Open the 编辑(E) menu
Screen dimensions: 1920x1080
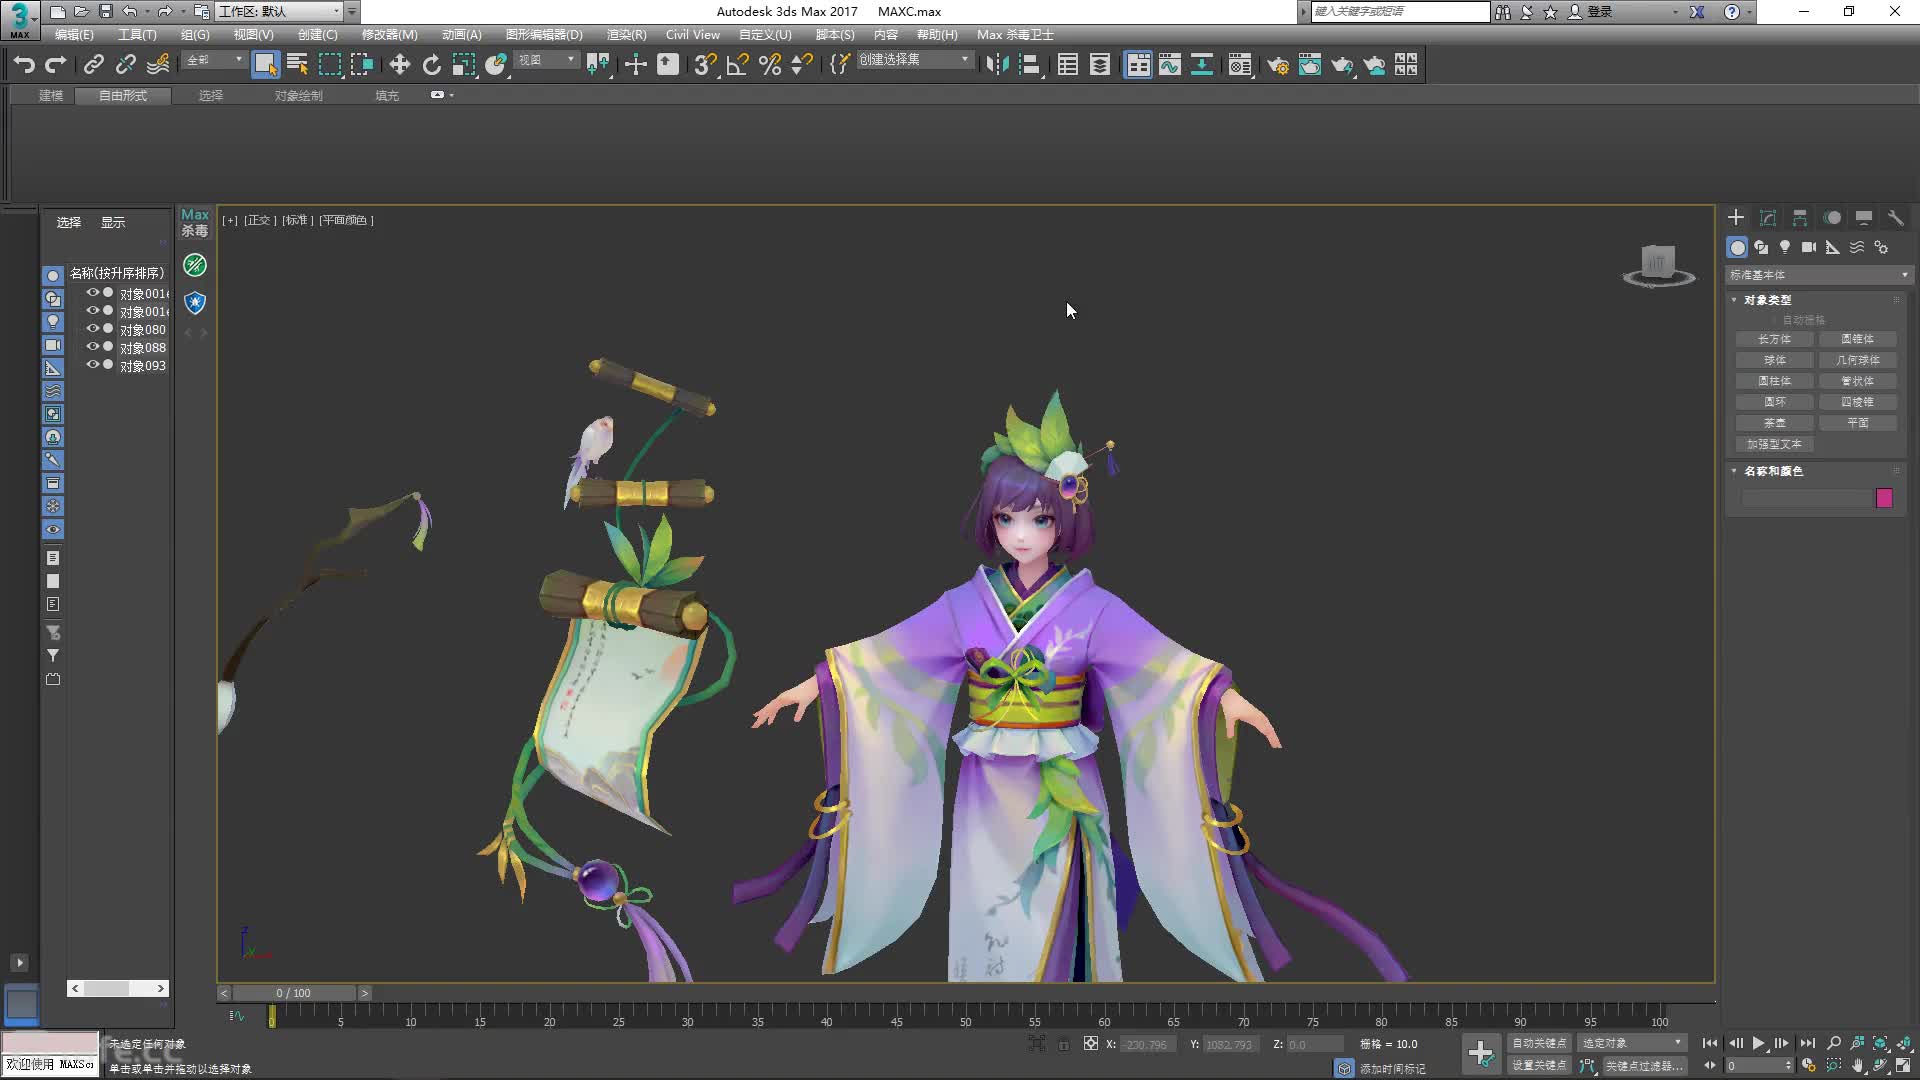pos(74,34)
